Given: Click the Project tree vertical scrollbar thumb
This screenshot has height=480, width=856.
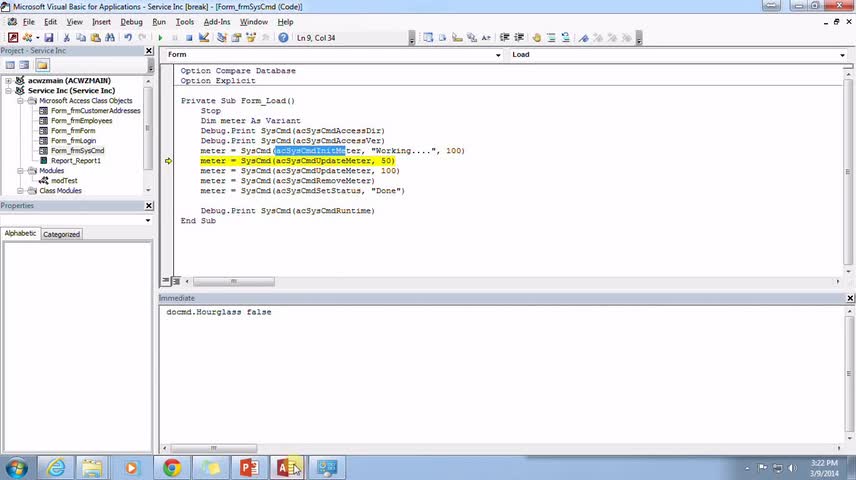Looking at the screenshot, I should tap(147, 128).
